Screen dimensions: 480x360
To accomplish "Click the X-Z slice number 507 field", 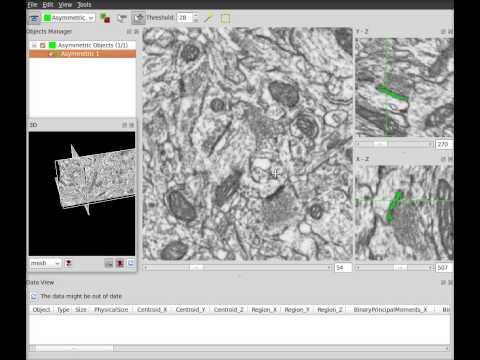I will click(x=444, y=267).
